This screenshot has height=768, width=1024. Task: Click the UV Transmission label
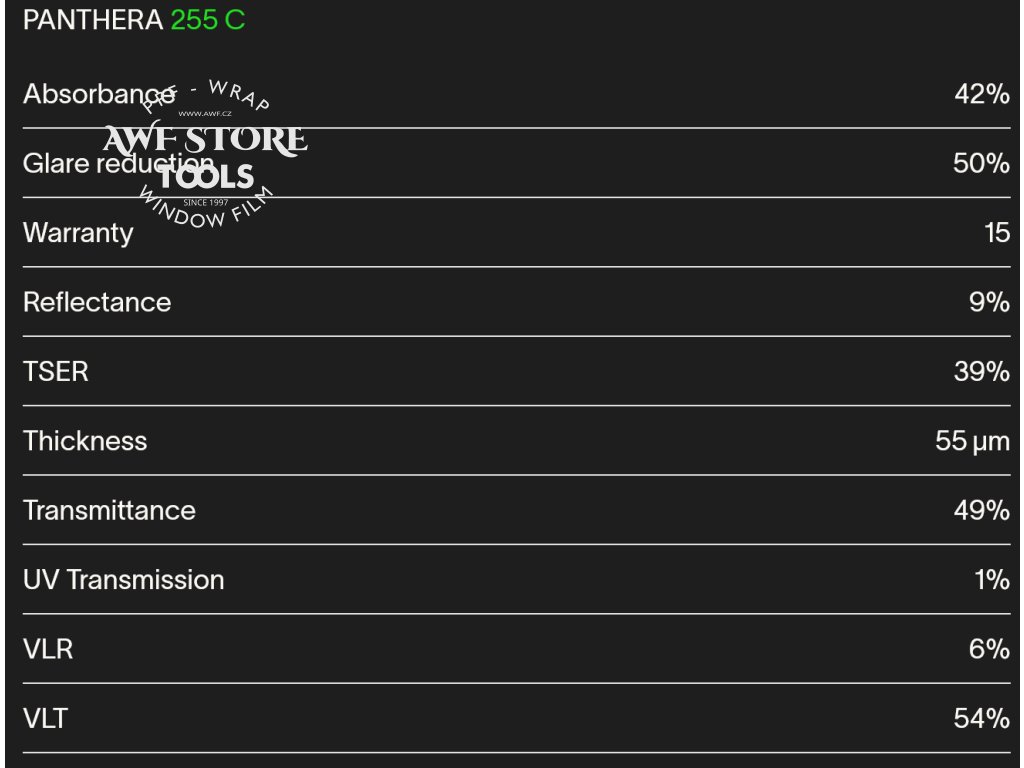tap(123, 580)
